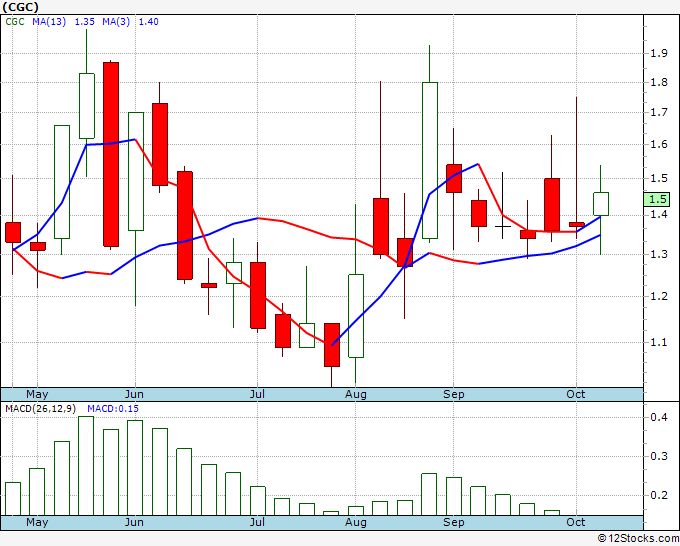The image size is (680, 546).
Task: Select Oct on the MACD panel time axis
Action: tap(576, 522)
